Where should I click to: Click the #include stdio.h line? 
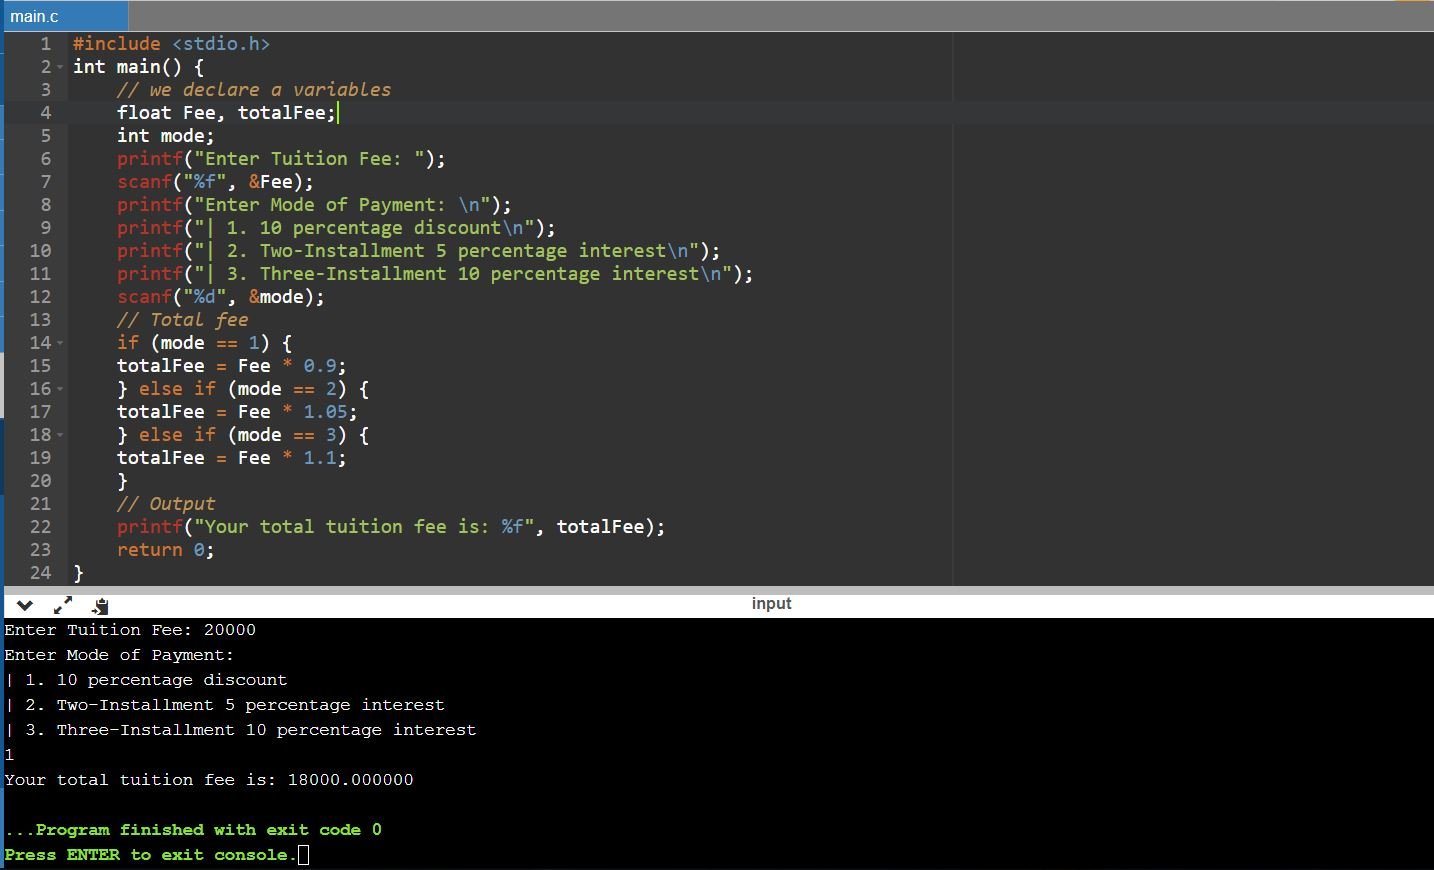click(x=171, y=44)
